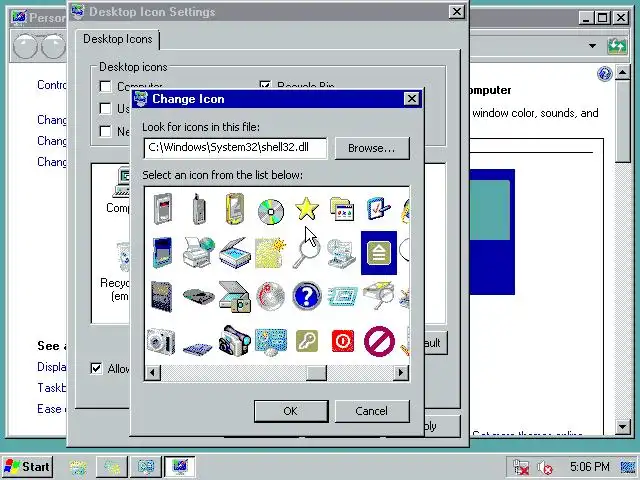Image resolution: width=640 pixels, height=480 pixels.
Task: Choose the flatbed scanner icon
Action: [x=234, y=252]
